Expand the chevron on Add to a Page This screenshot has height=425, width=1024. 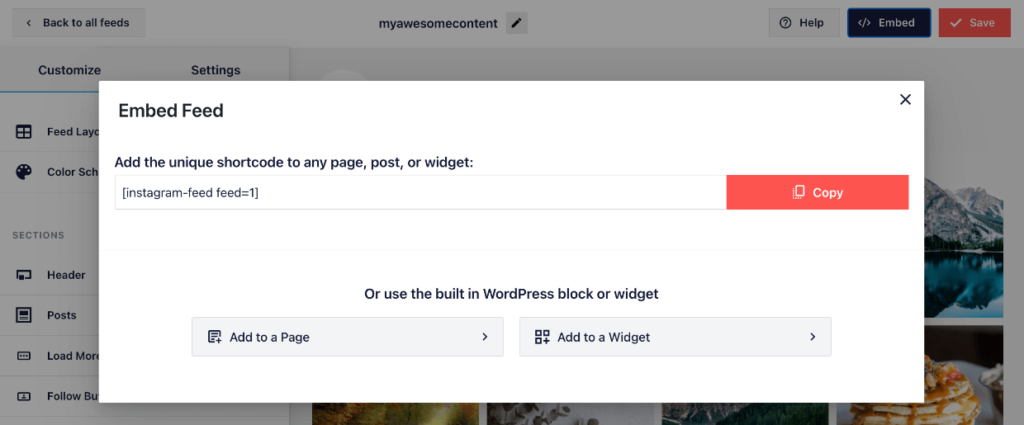click(x=485, y=337)
